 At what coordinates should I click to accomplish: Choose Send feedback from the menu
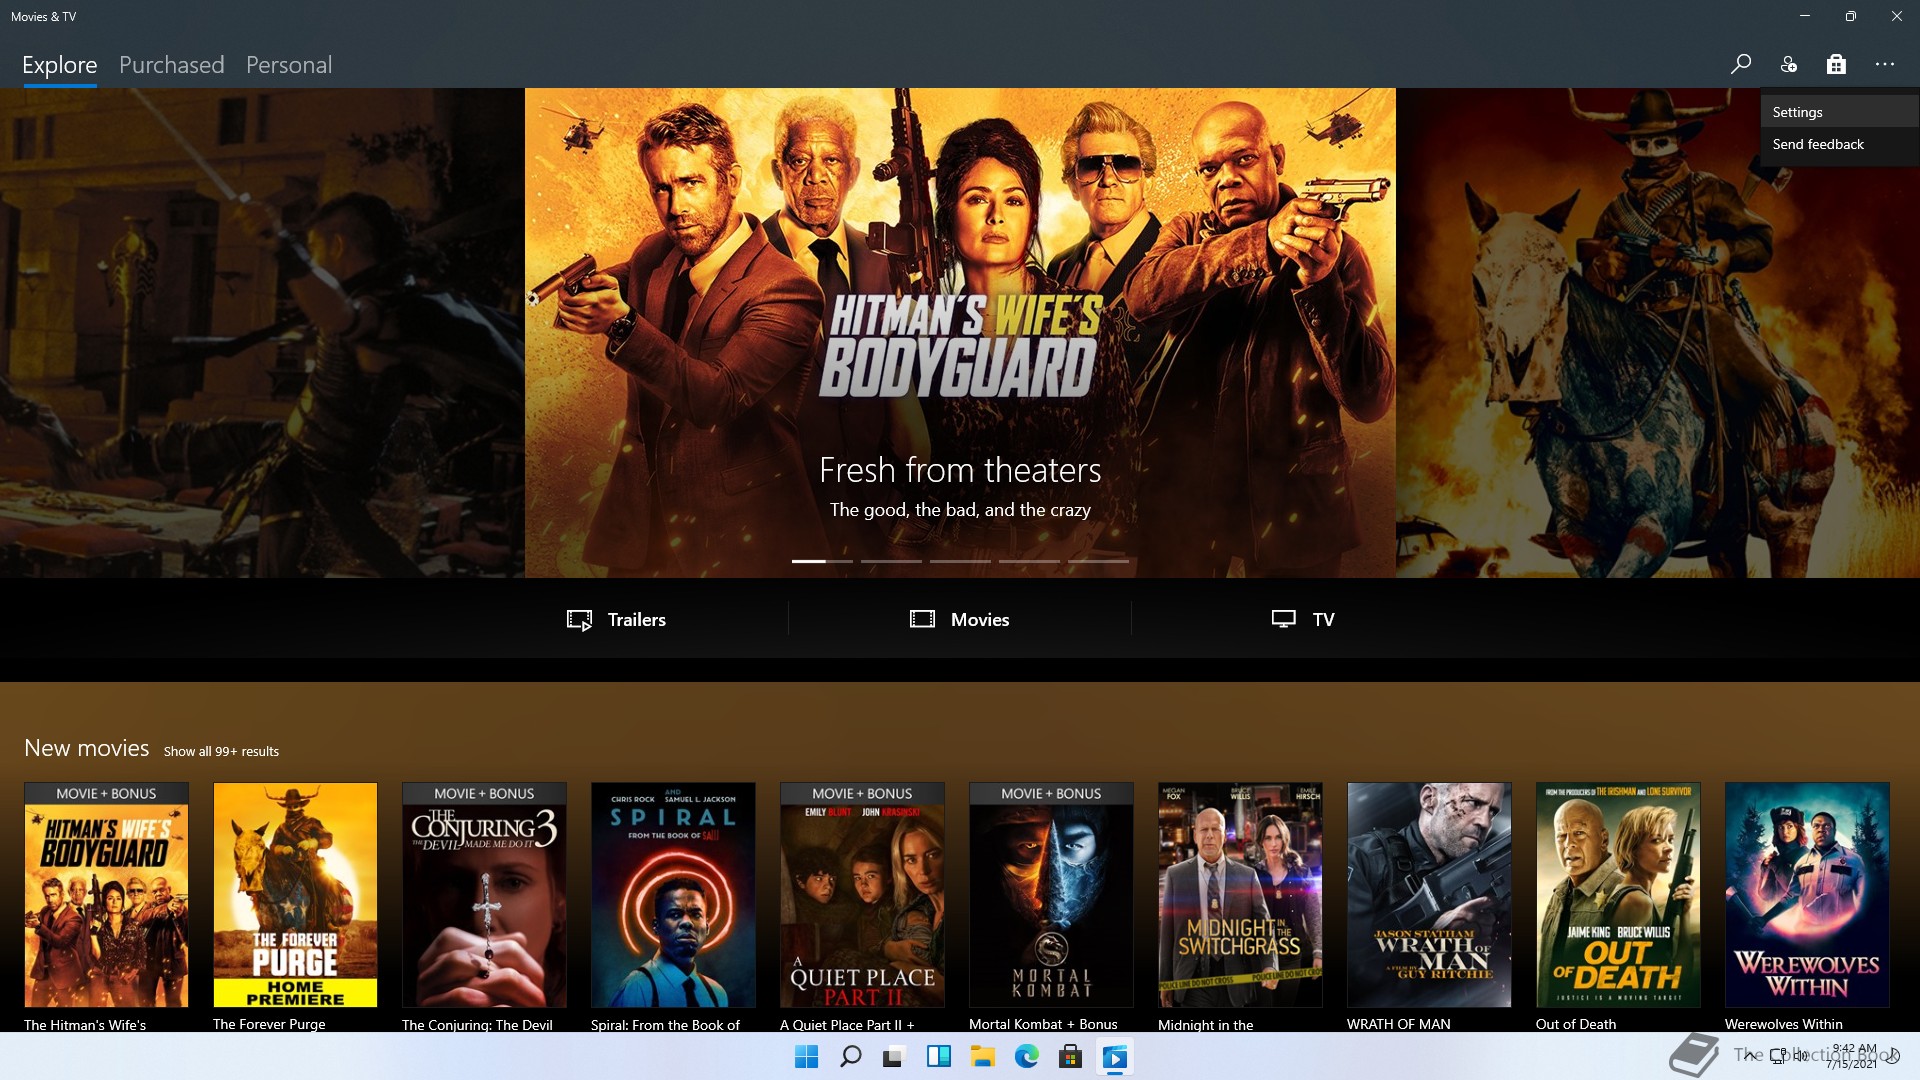coord(1840,144)
